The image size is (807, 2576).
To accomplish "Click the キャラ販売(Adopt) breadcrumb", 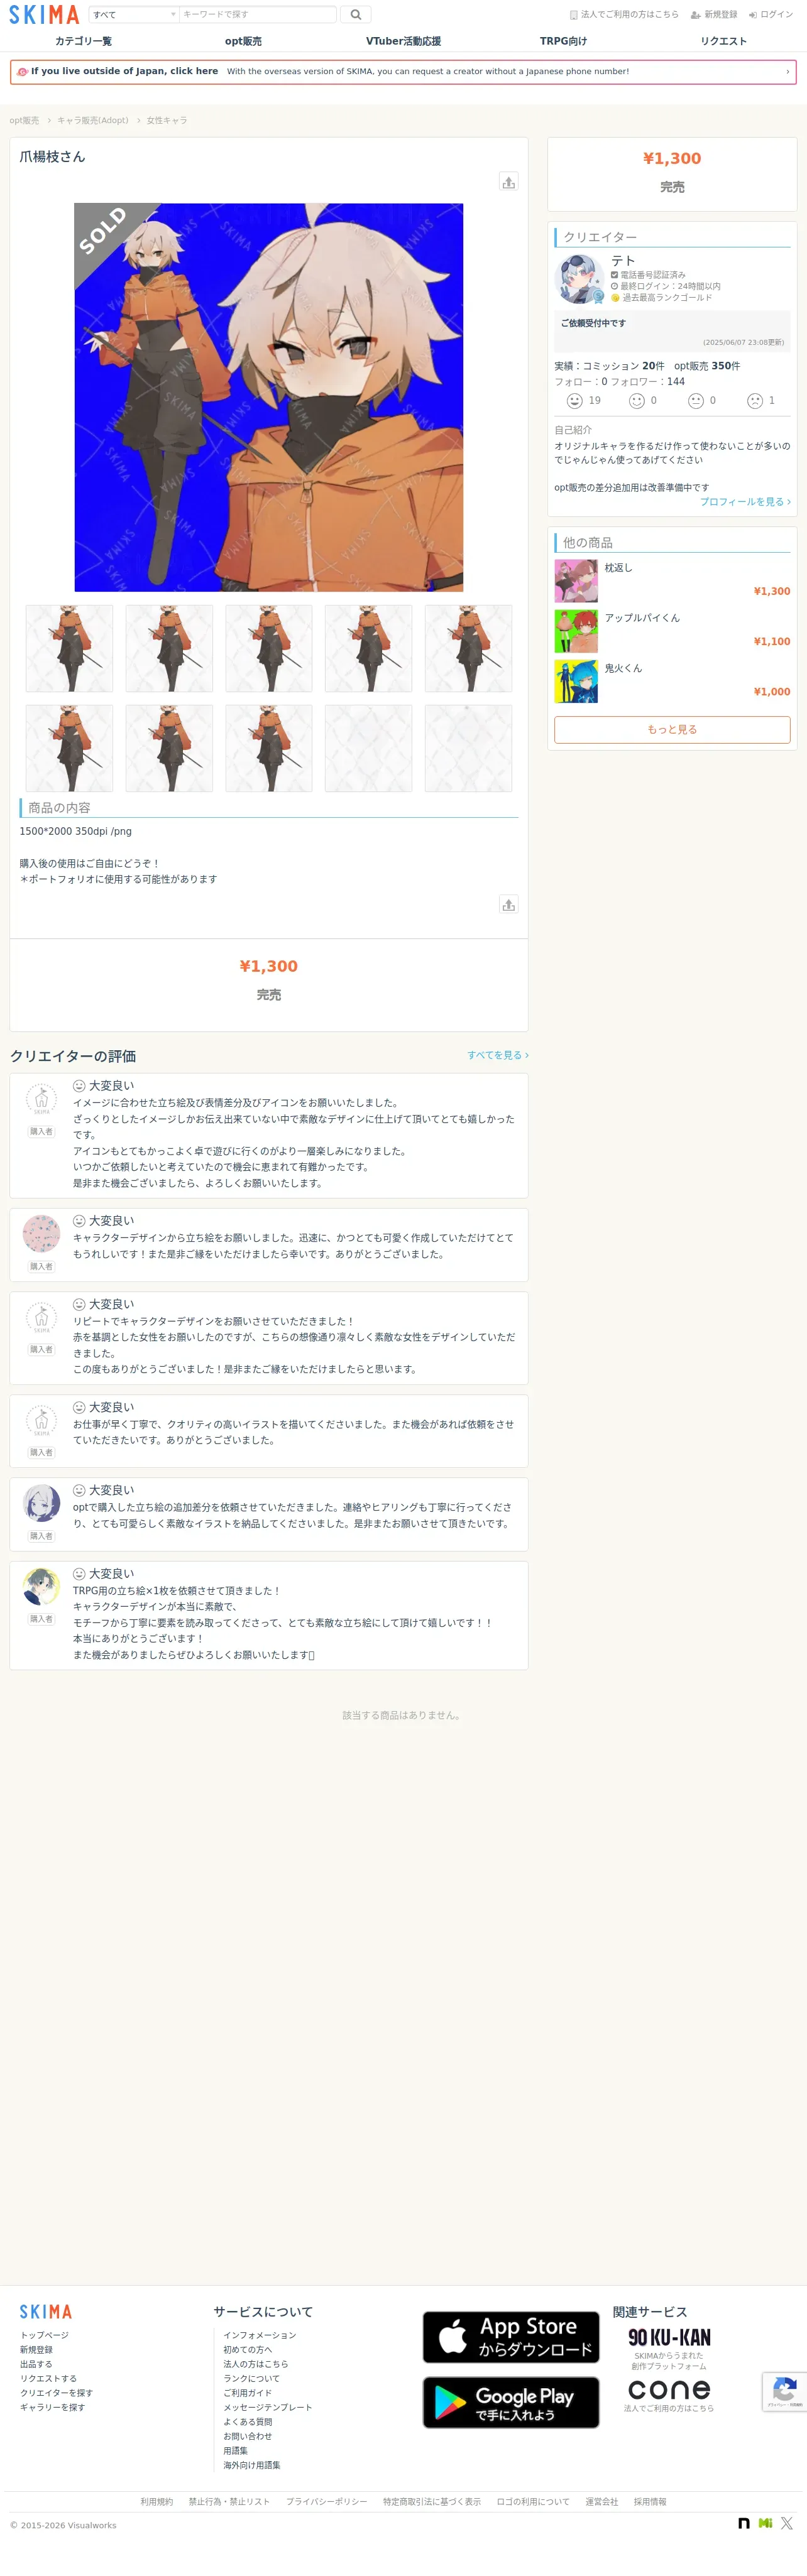I will (x=92, y=121).
